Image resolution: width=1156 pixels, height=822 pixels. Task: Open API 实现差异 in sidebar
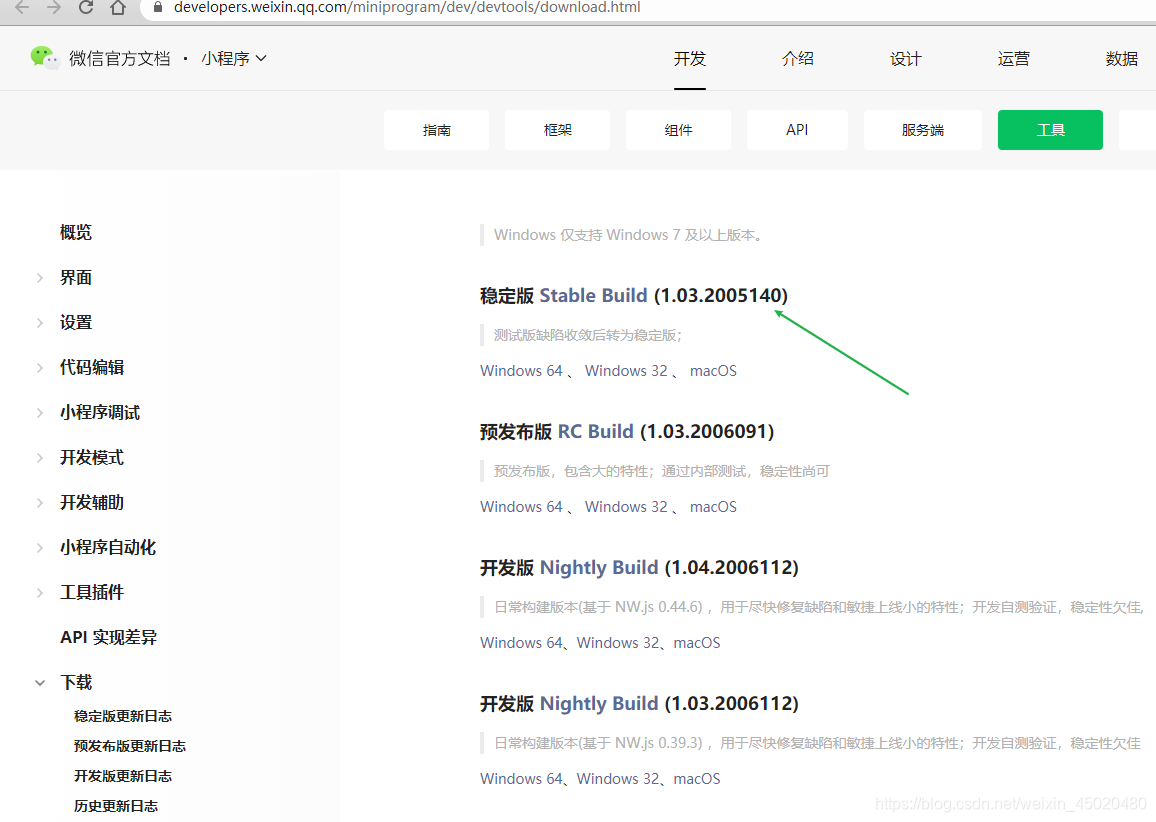108,638
